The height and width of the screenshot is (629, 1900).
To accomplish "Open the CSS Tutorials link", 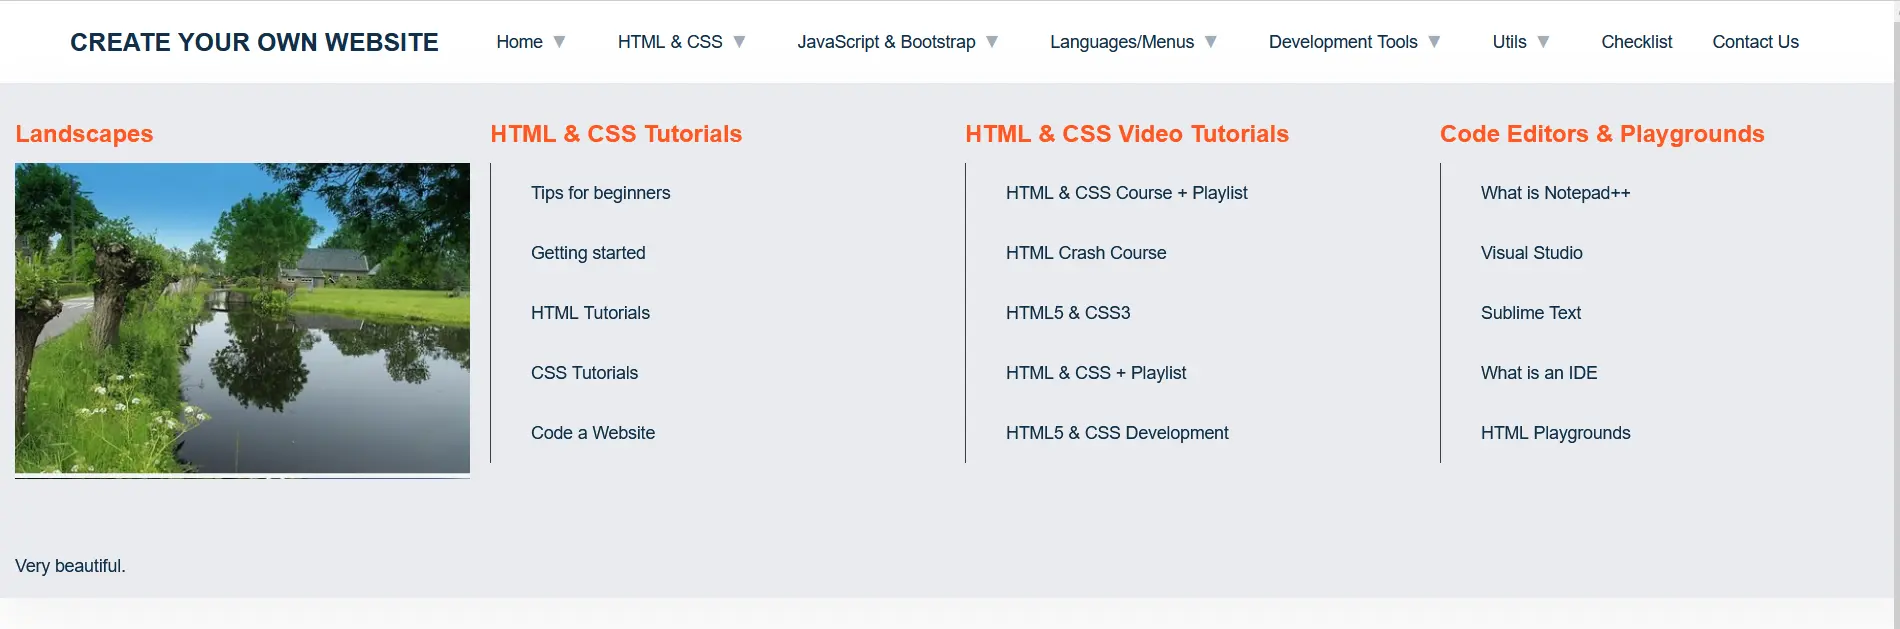I will (x=584, y=373).
